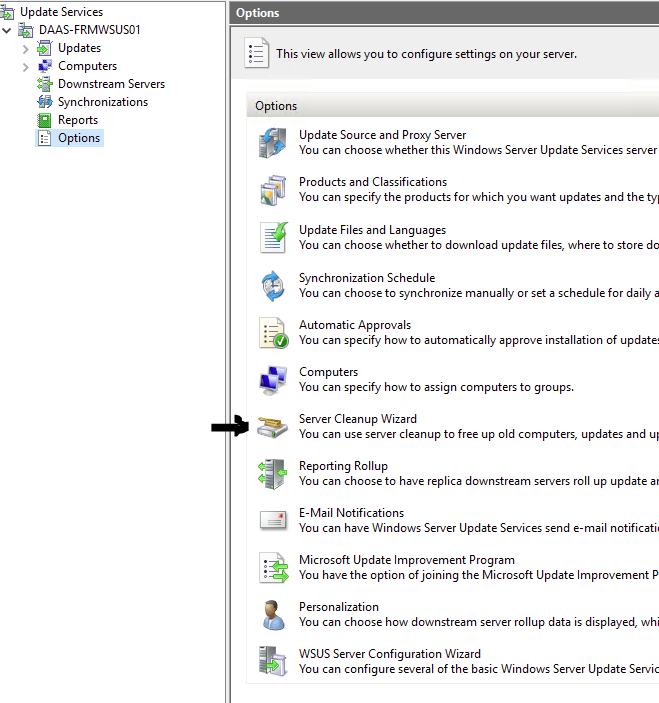Select Updates in the tree
Screen dimensions: 659x703
[79, 48]
